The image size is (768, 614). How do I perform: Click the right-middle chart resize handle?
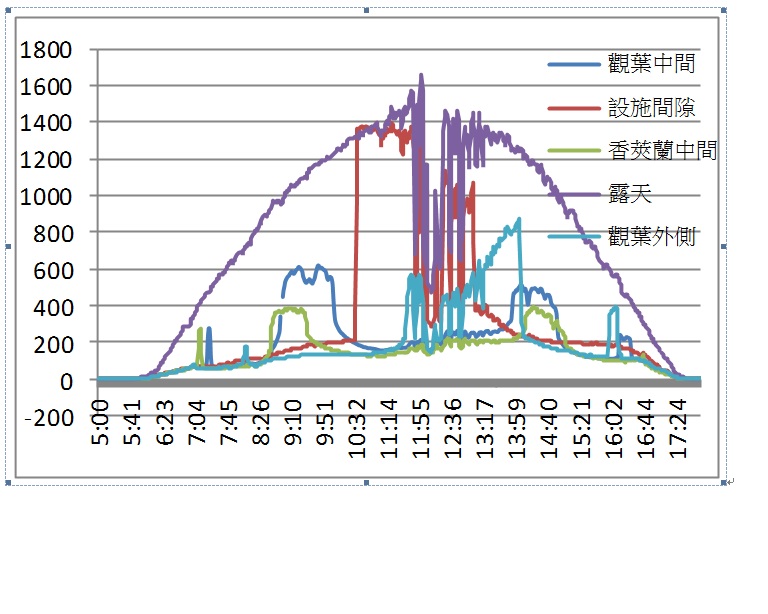click(724, 246)
